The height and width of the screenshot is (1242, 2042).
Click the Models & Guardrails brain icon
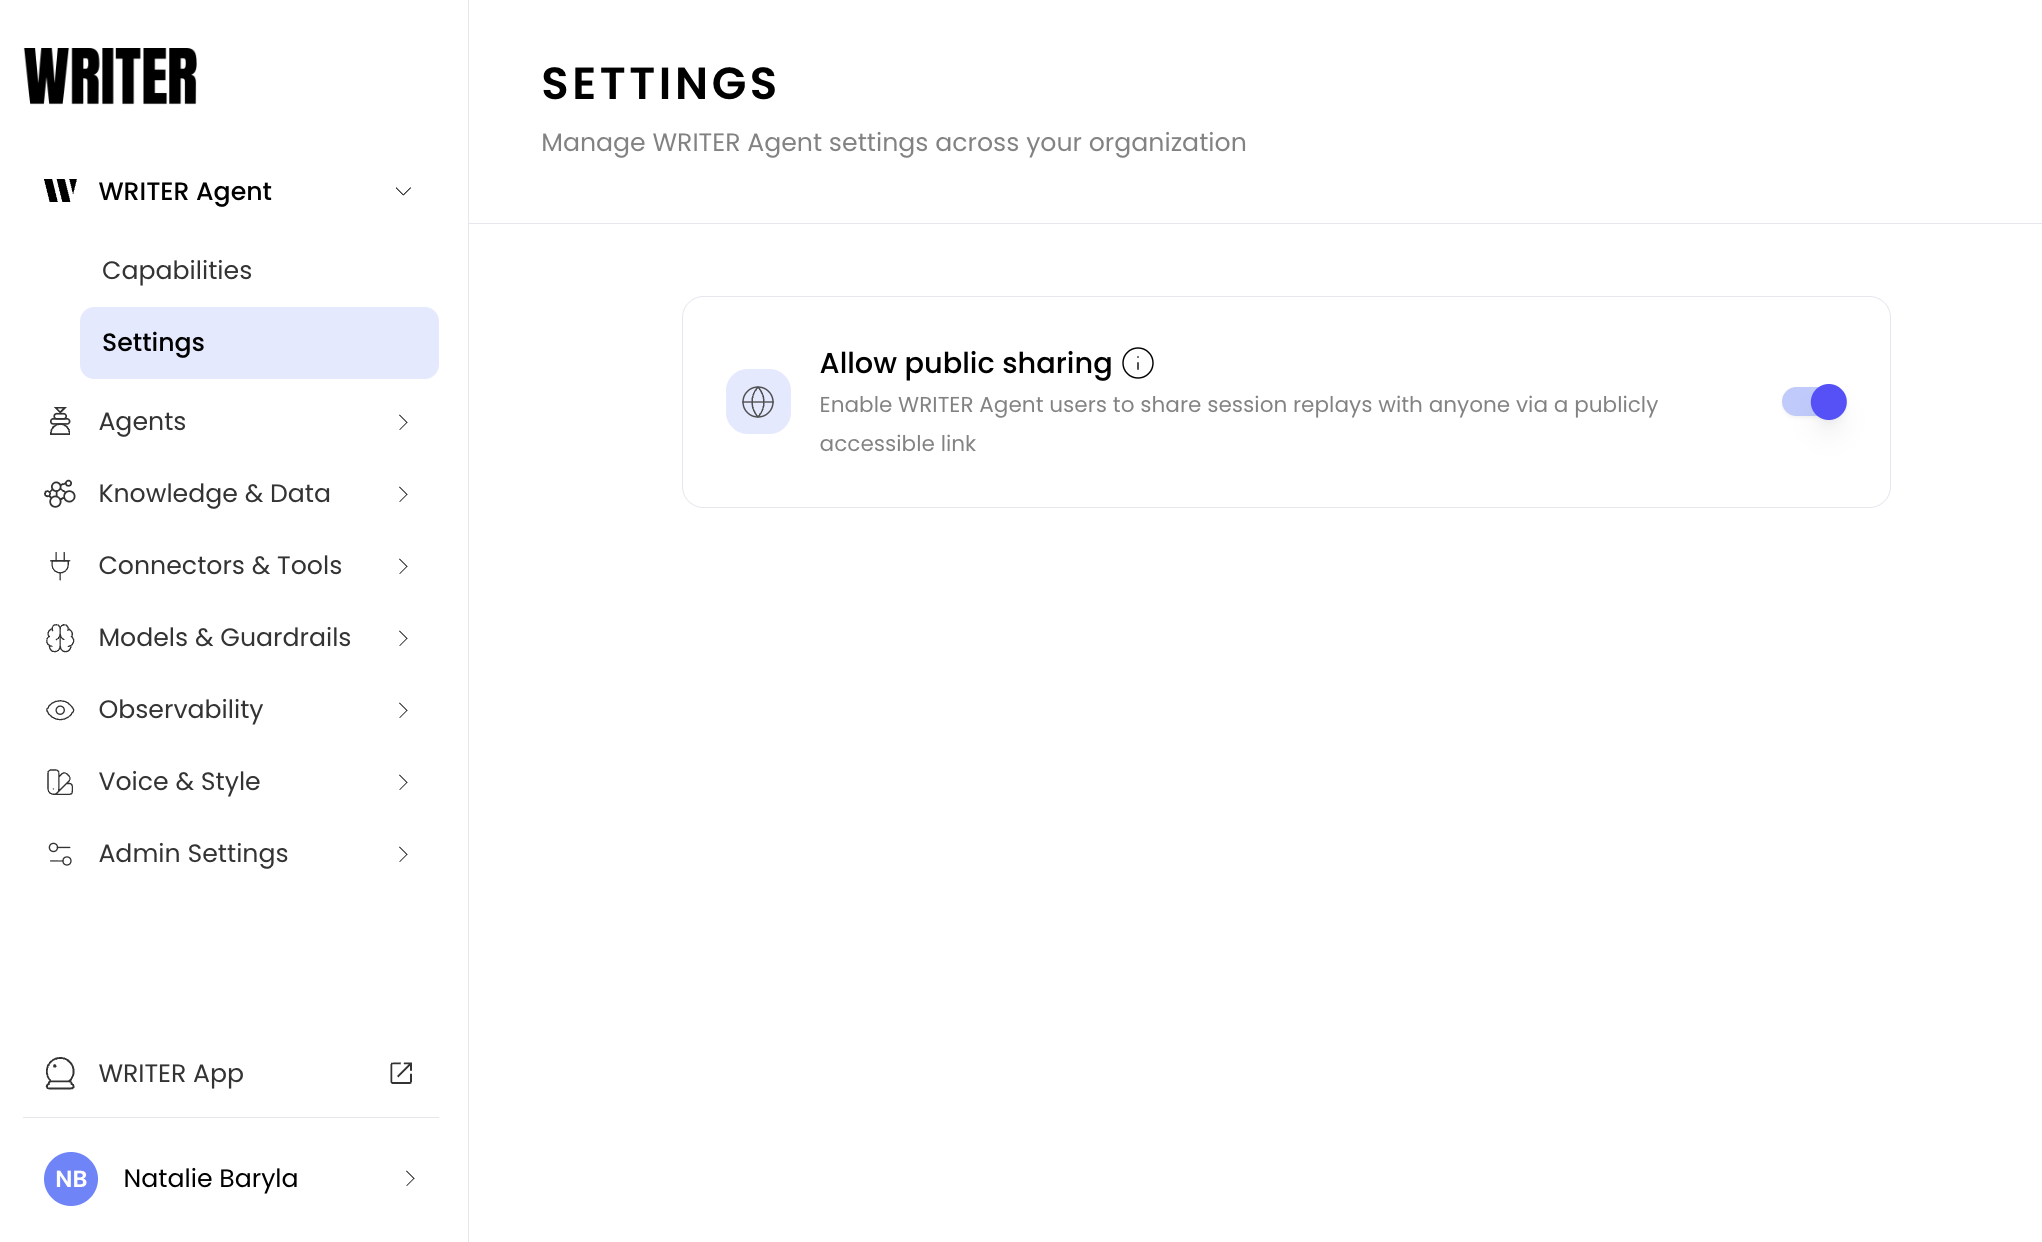click(x=60, y=638)
